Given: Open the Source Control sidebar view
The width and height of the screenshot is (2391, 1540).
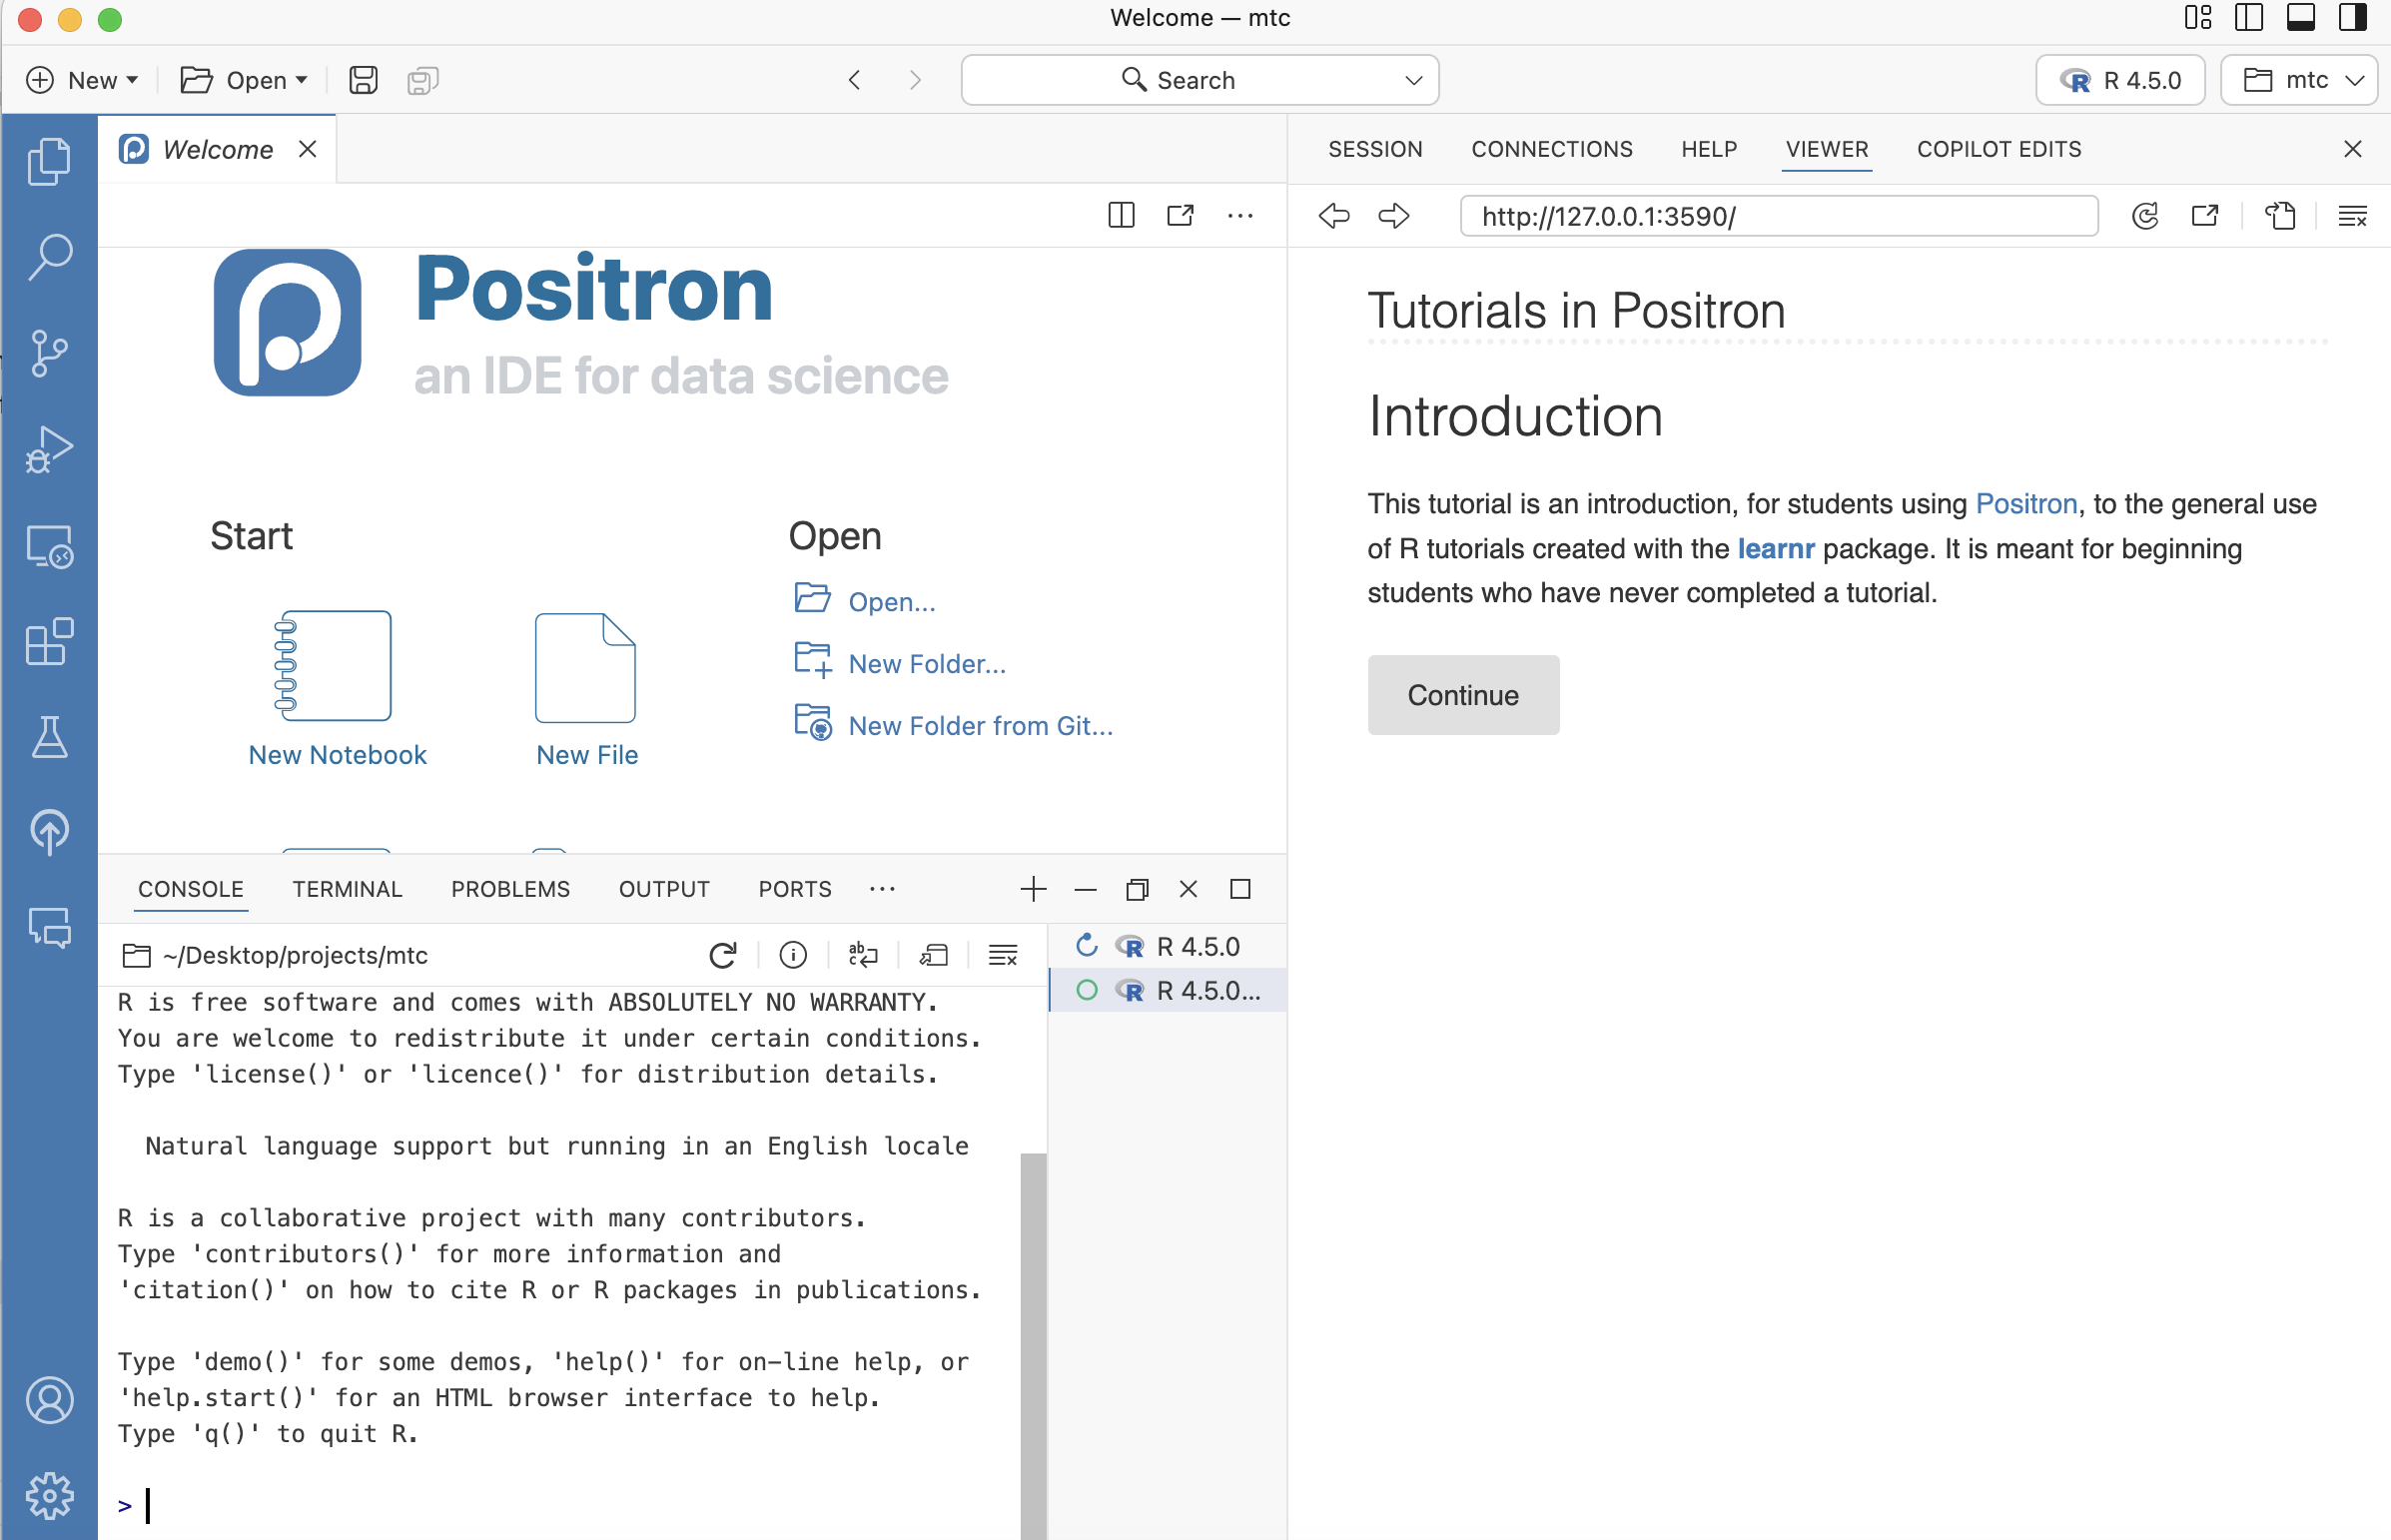Looking at the screenshot, I should coord(49,353).
